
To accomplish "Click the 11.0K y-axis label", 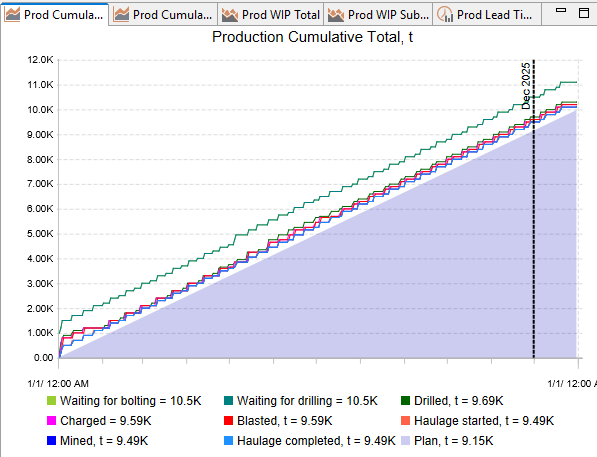I will click(x=40, y=85).
